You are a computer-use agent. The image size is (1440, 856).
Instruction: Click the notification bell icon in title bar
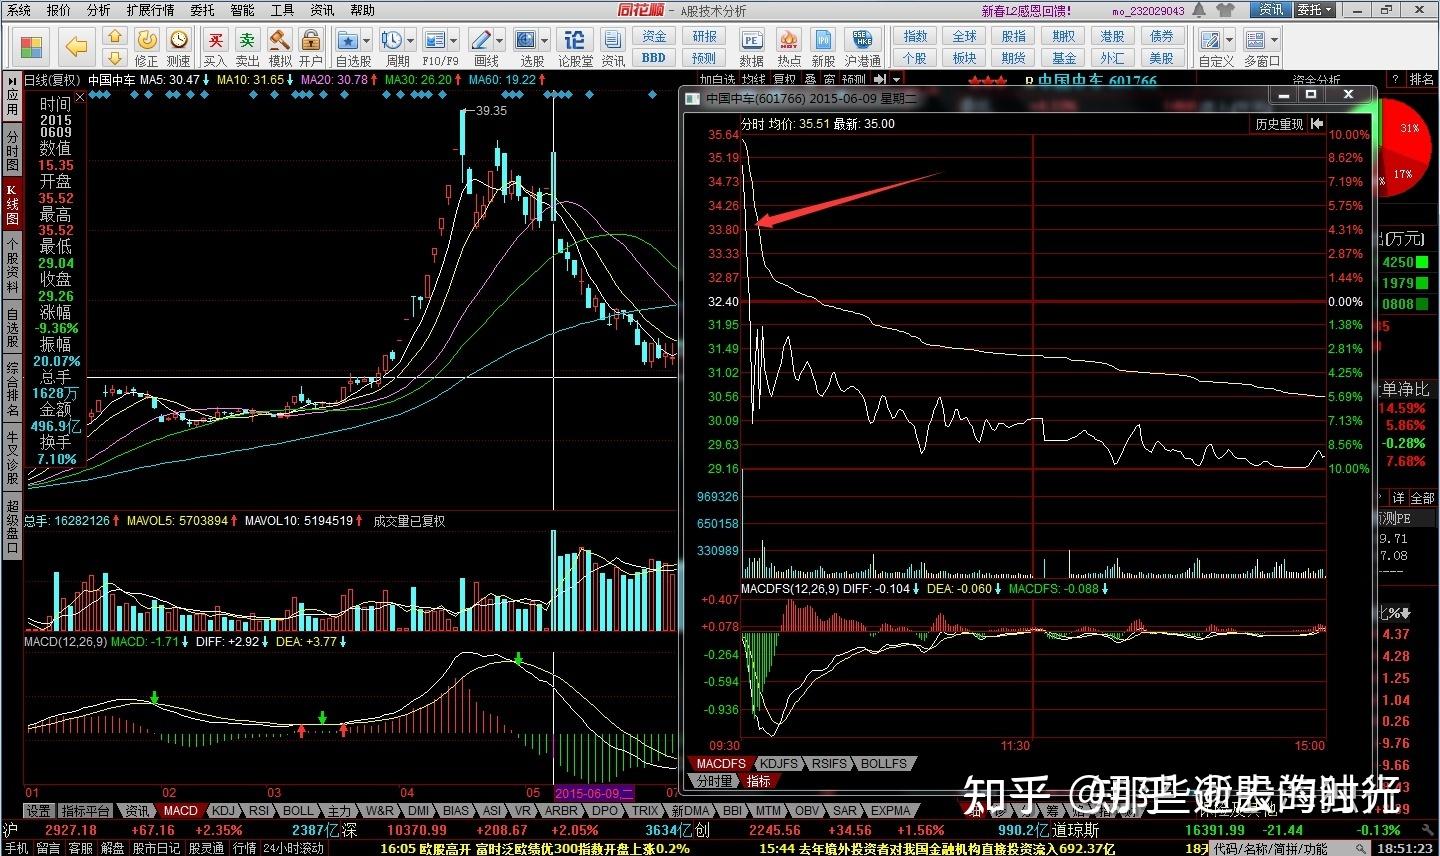click(x=1200, y=10)
